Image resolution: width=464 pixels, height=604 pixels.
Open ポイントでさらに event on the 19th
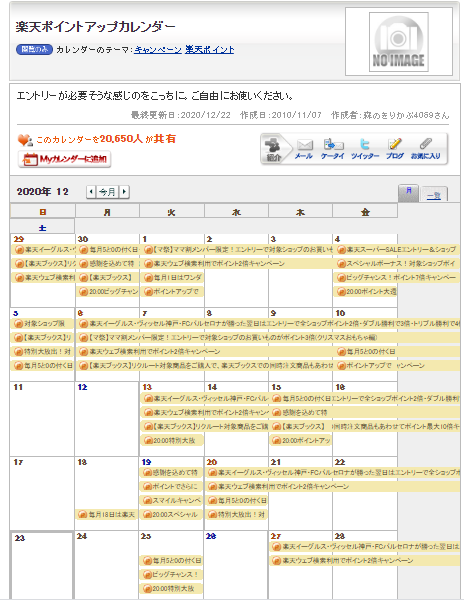[x=172, y=486]
